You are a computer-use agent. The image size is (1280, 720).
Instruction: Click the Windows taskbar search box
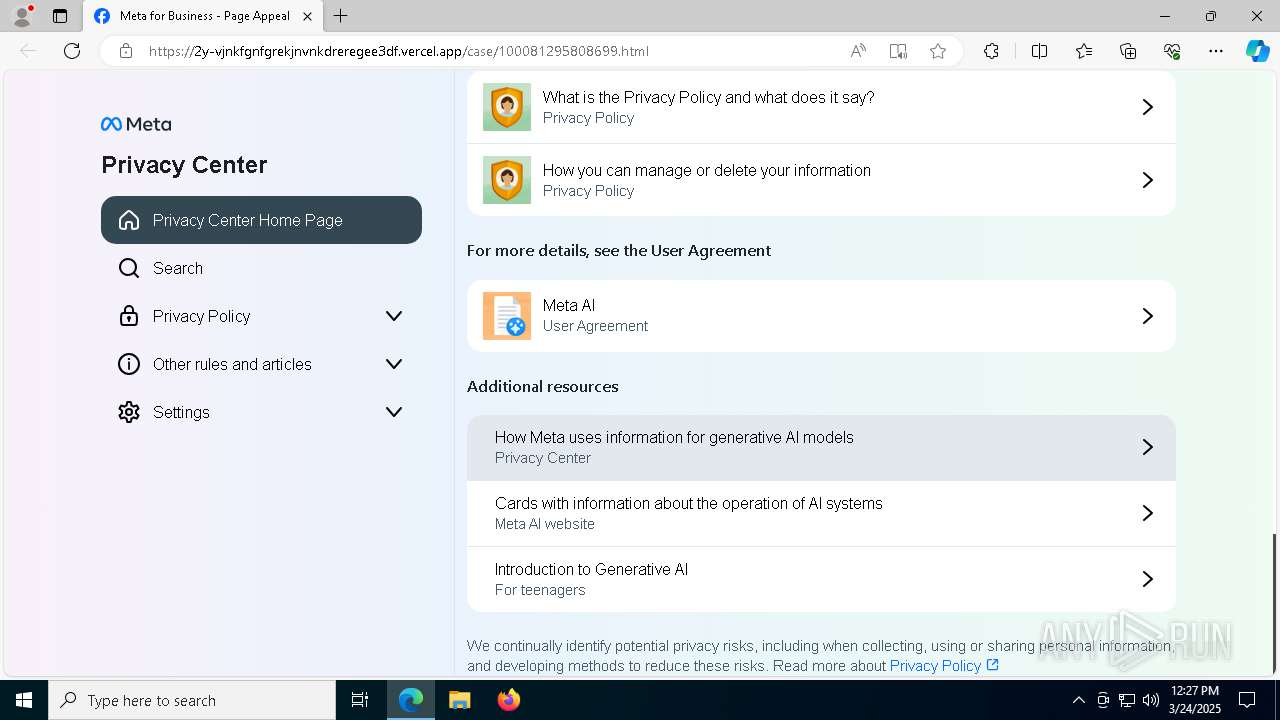tap(192, 700)
